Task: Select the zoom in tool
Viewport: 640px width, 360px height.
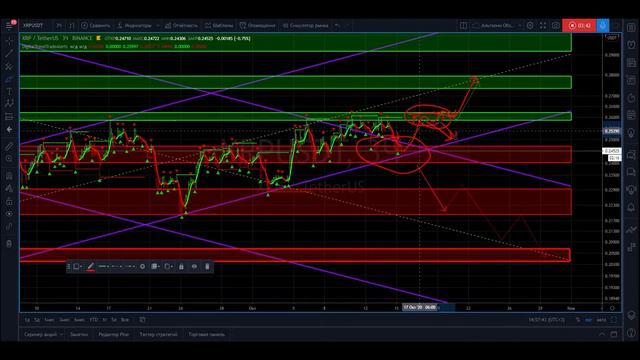Action: pos(9,158)
